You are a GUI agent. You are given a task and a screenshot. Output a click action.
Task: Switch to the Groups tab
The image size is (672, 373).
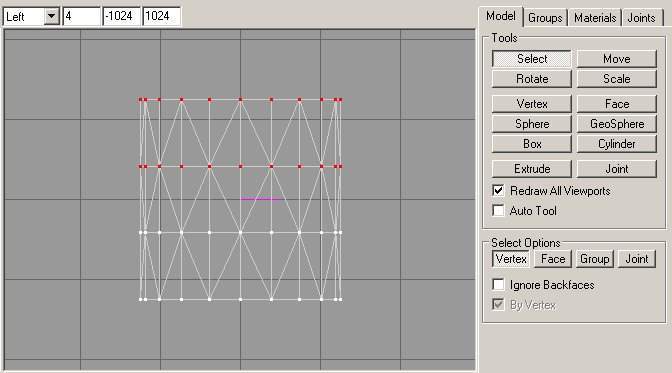pos(545,18)
